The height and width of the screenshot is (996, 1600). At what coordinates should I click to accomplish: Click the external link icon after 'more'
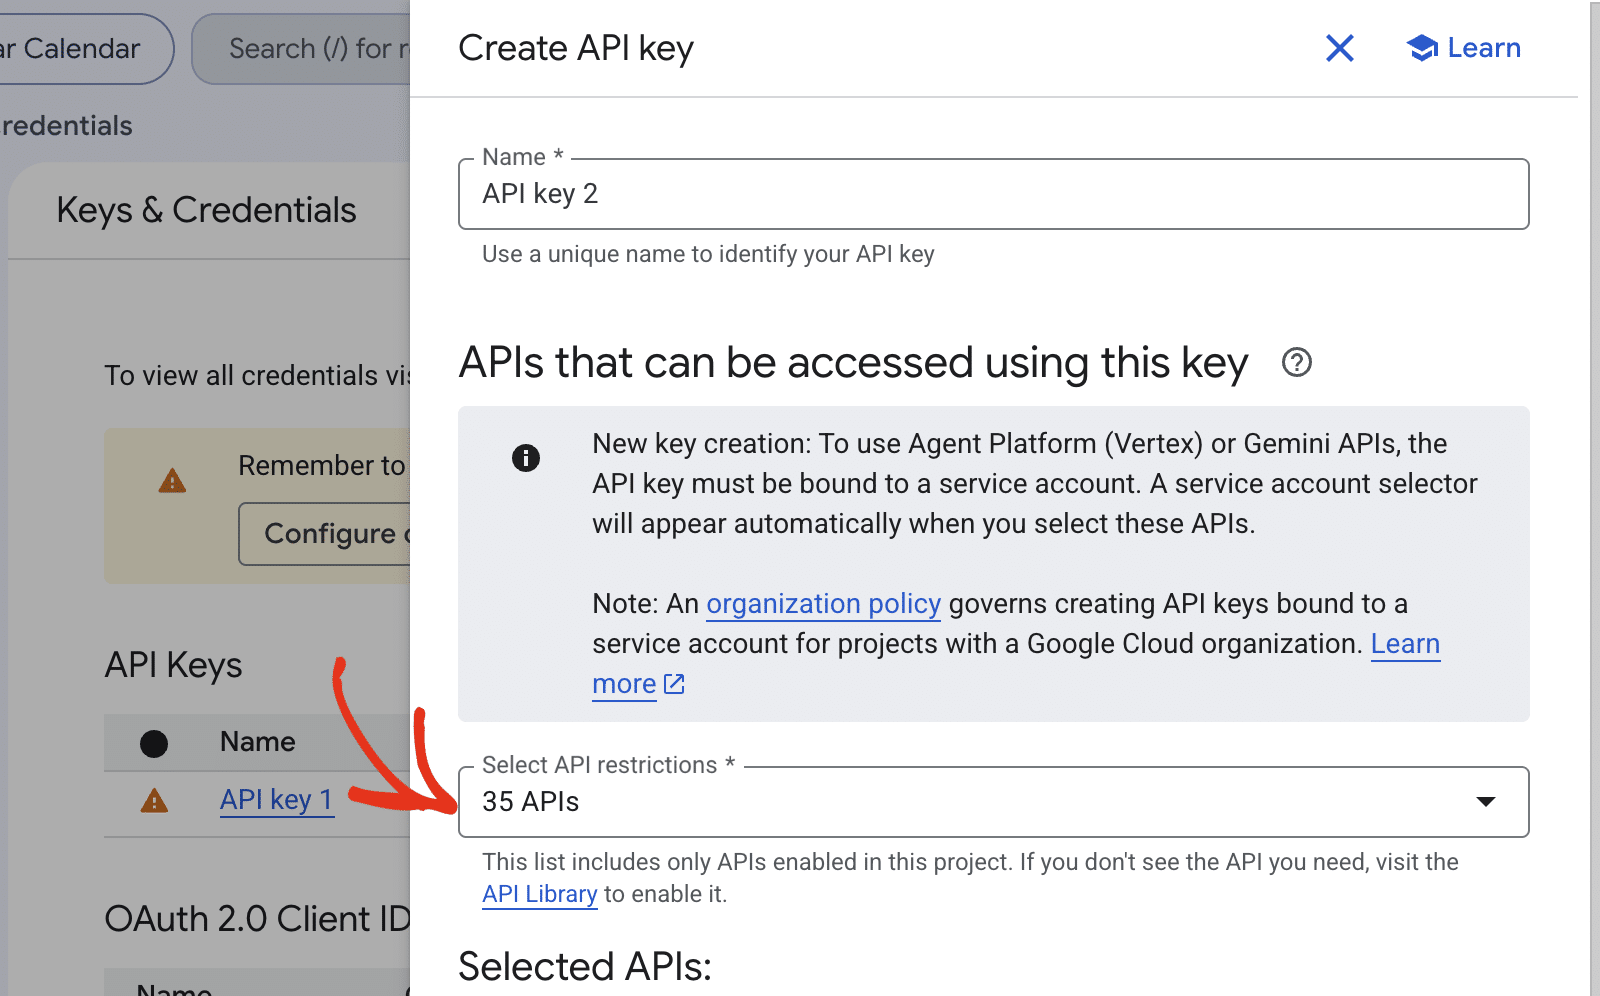point(675,684)
